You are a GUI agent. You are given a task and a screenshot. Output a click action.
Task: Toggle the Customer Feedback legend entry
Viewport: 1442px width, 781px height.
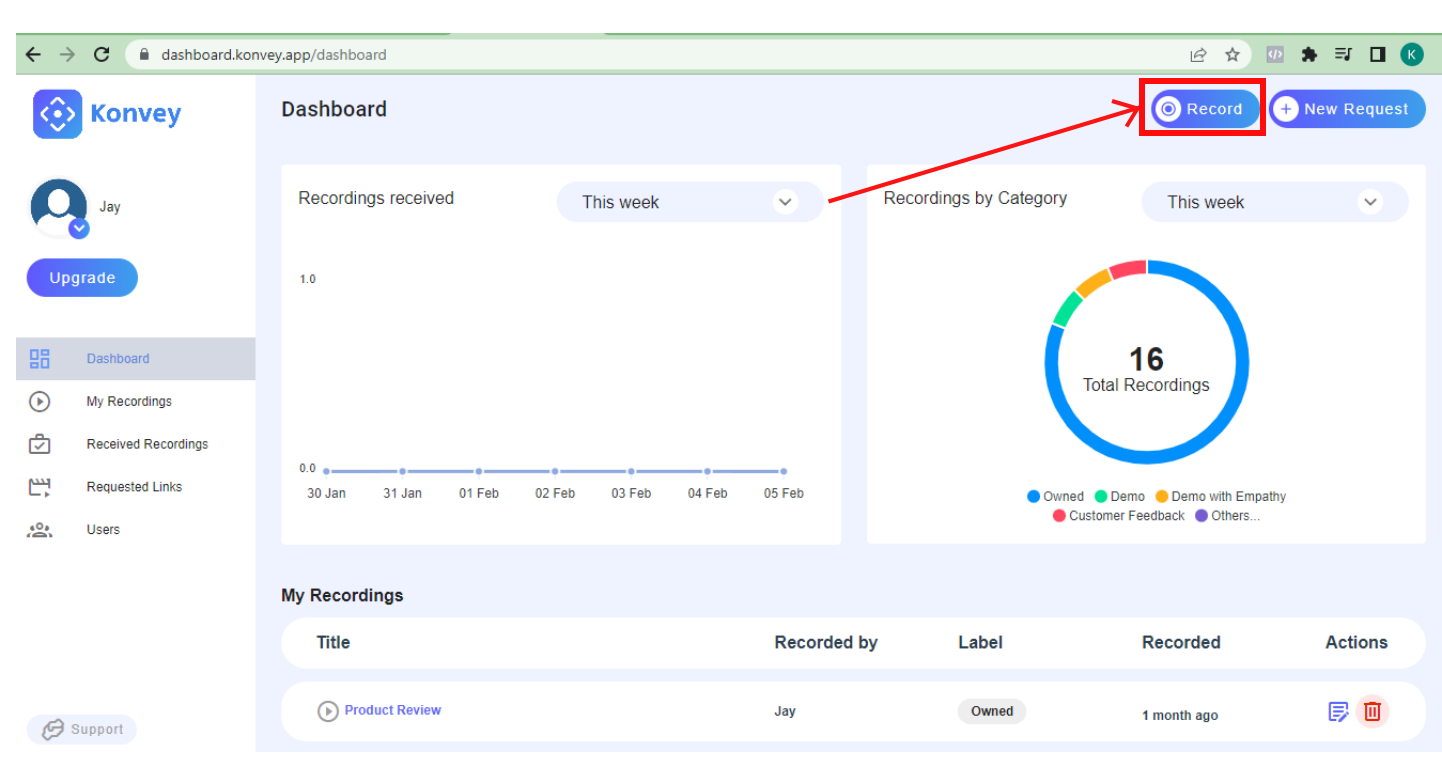point(1118,516)
